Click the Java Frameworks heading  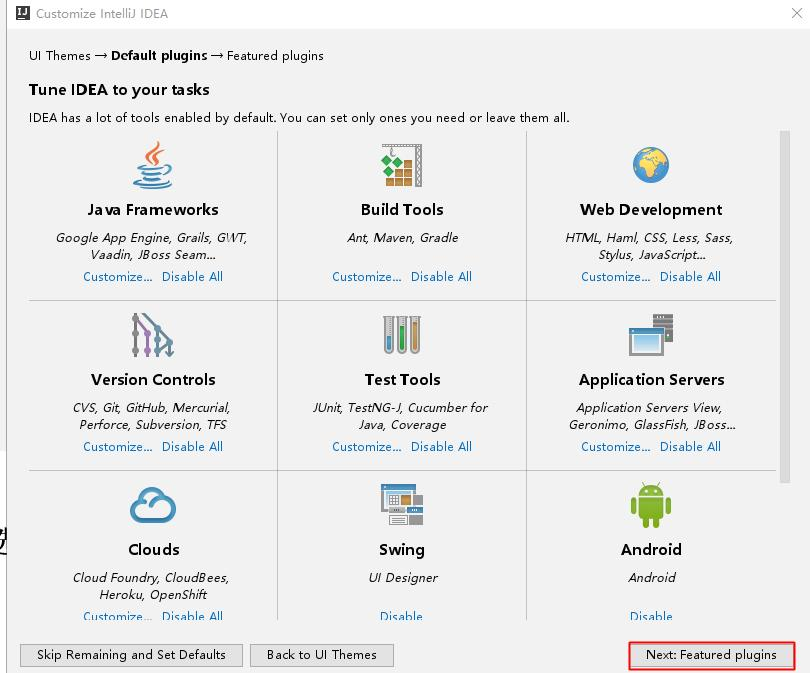153,210
